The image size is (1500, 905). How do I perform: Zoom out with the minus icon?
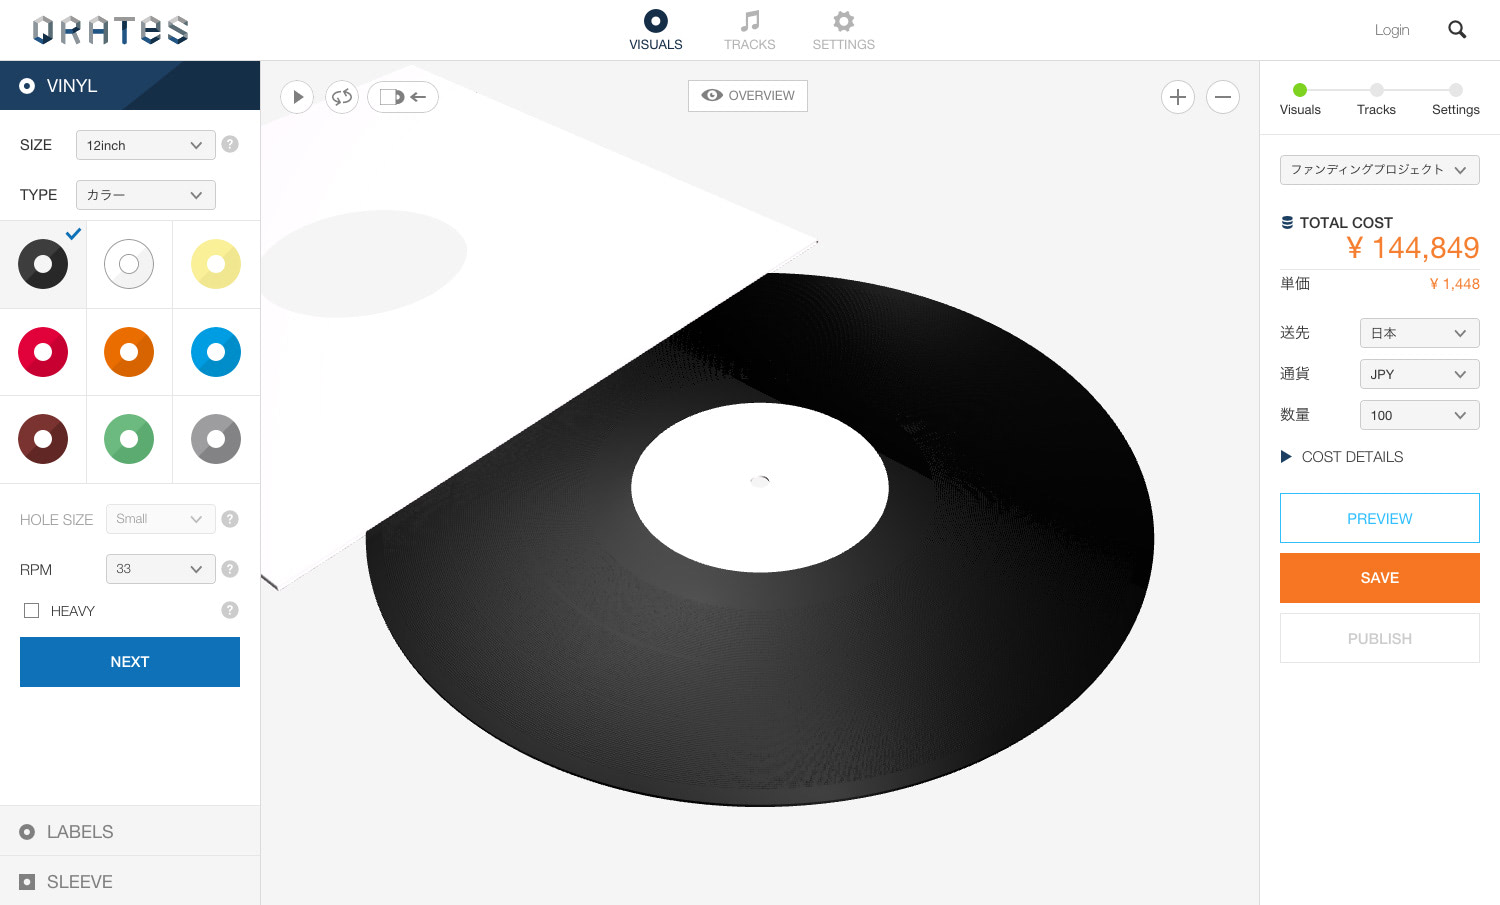[1222, 97]
